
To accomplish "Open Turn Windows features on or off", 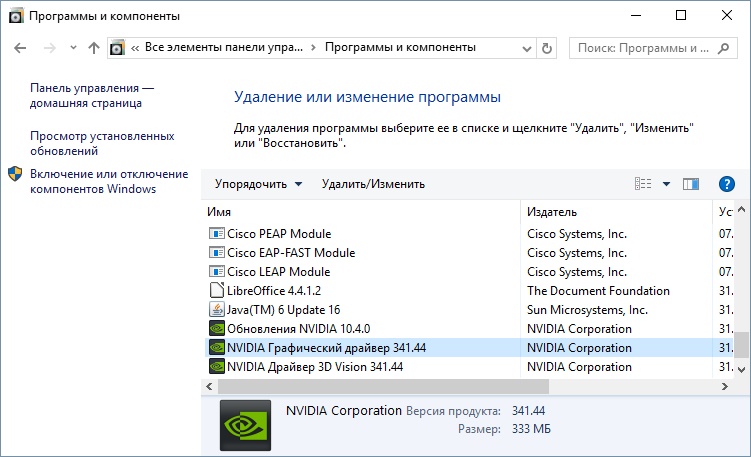I will [109, 181].
